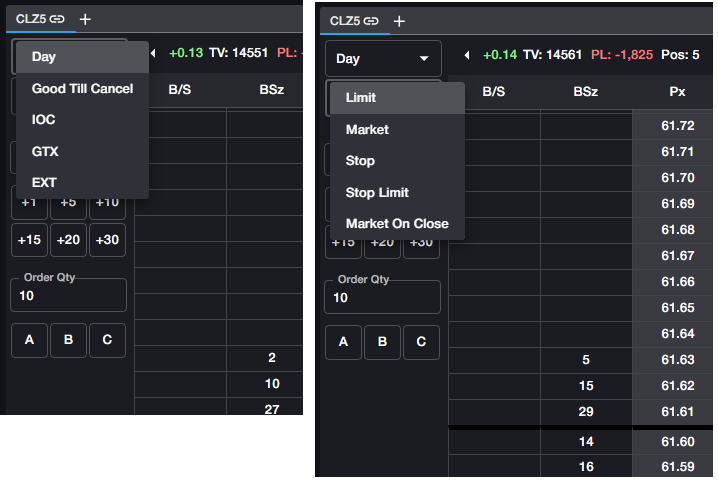Click the link icon on the right CLZ5 tab
This screenshot has height=487, width=718.
click(372, 21)
